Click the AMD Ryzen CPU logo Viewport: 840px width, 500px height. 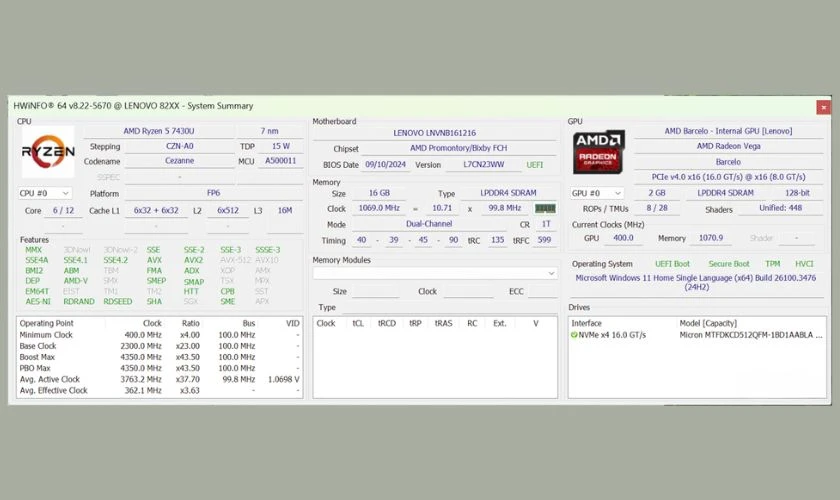[48, 153]
